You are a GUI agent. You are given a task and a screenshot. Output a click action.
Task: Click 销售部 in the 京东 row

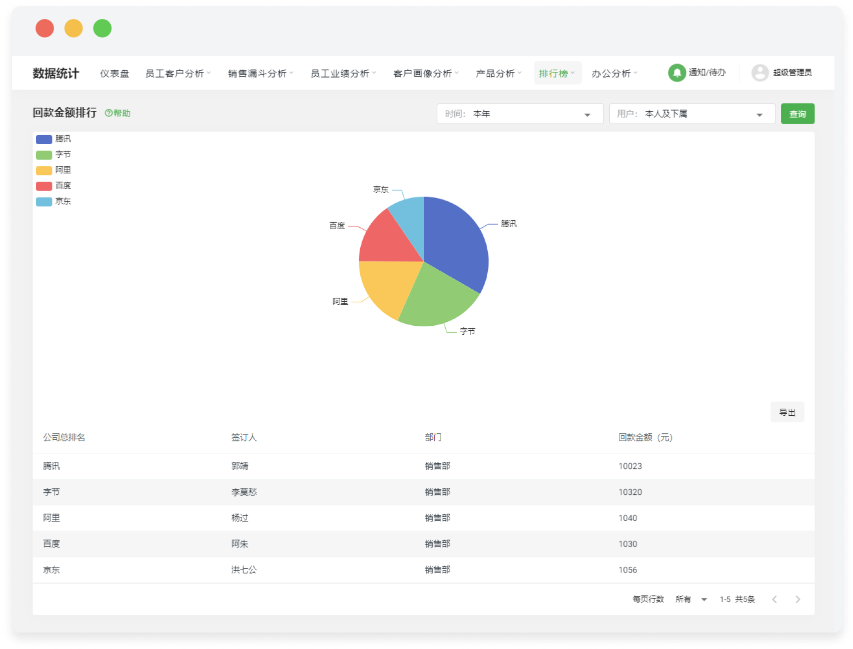[x=437, y=570]
